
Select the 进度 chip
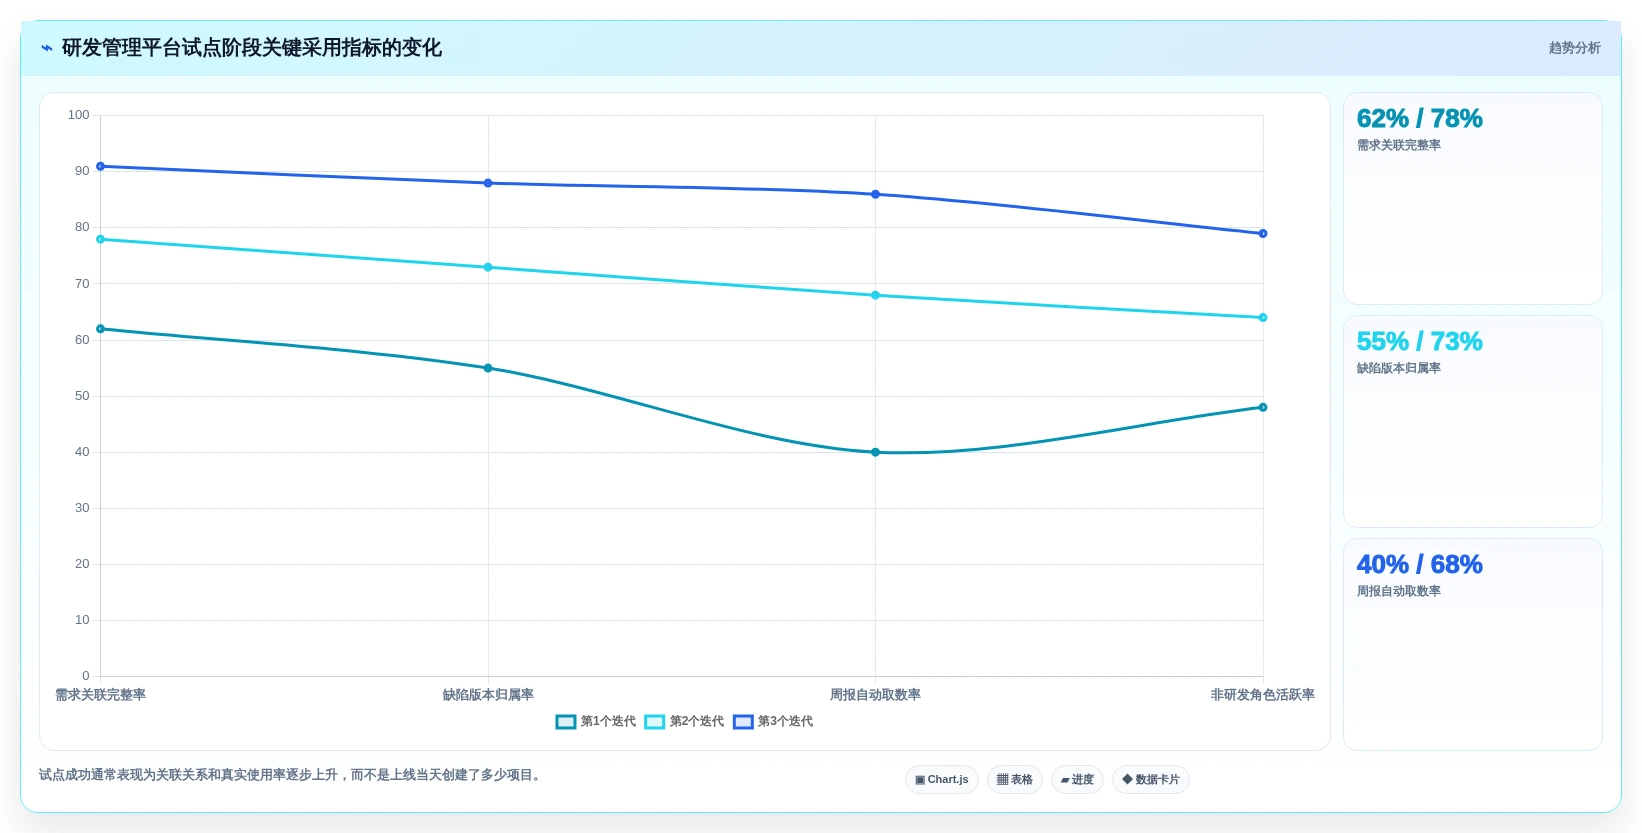click(x=1077, y=780)
